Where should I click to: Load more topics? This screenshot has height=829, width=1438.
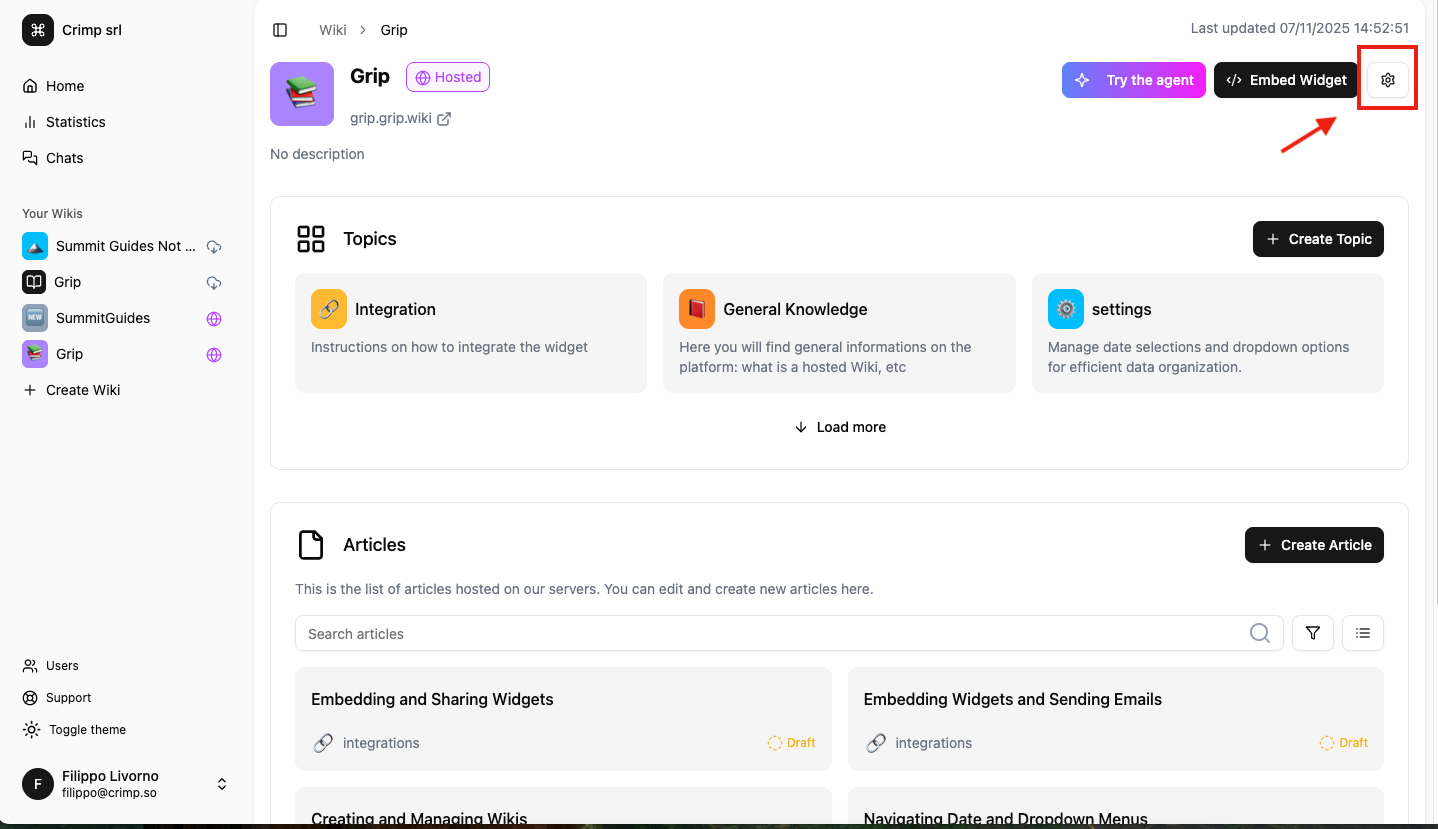pyautogui.click(x=839, y=427)
